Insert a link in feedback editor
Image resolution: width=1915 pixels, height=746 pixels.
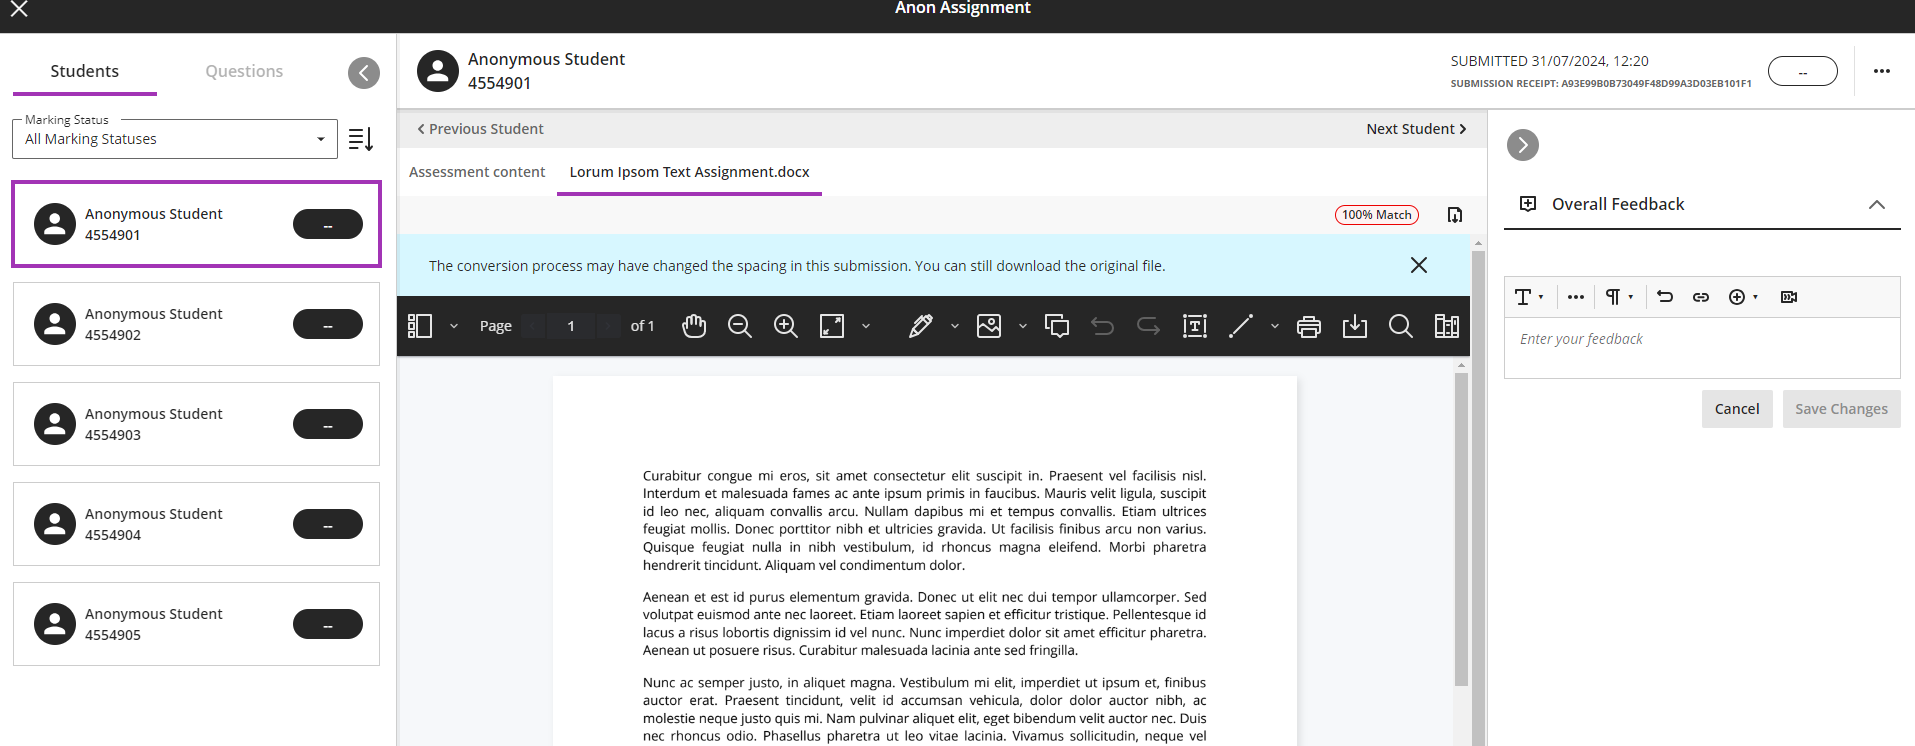point(1701,297)
